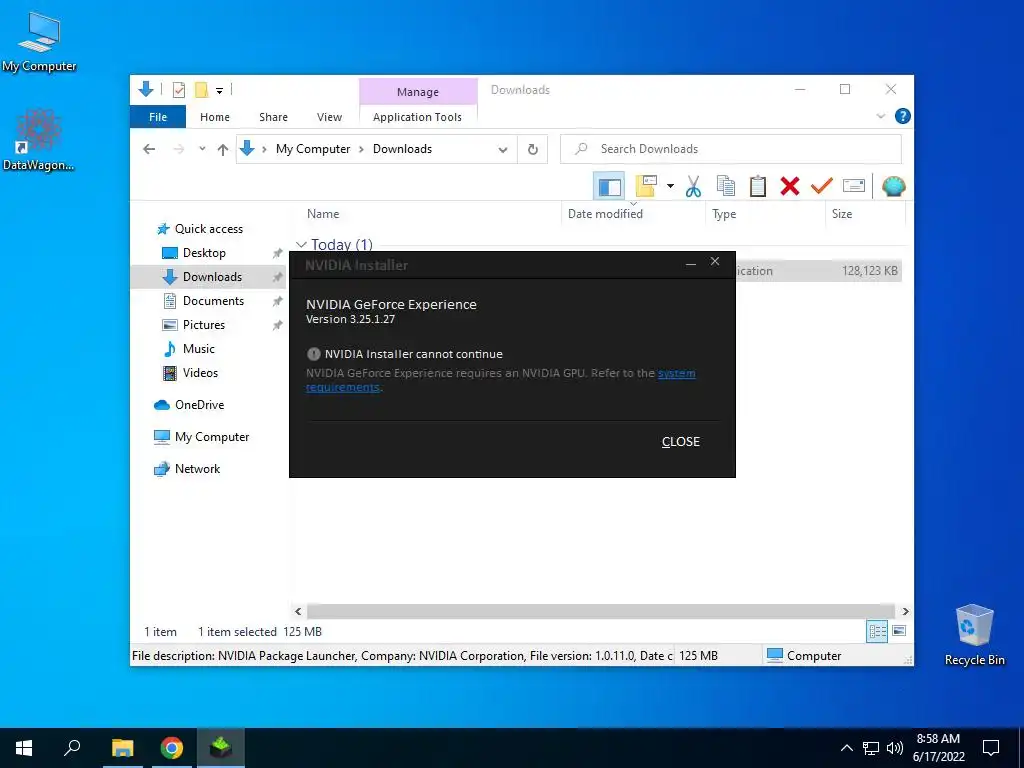Click the horizontal scrollbar track
Screen dimensions: 1024x768
[601, 612]
